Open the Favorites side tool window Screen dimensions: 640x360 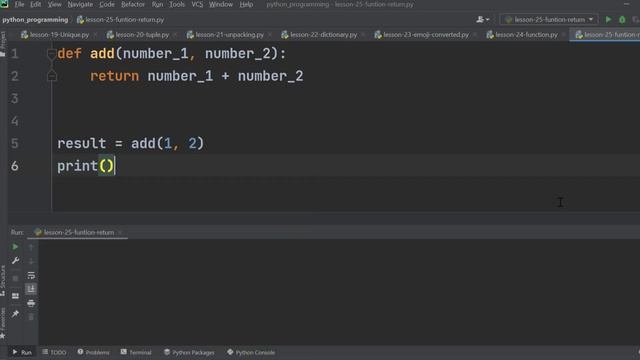(3, 323)
